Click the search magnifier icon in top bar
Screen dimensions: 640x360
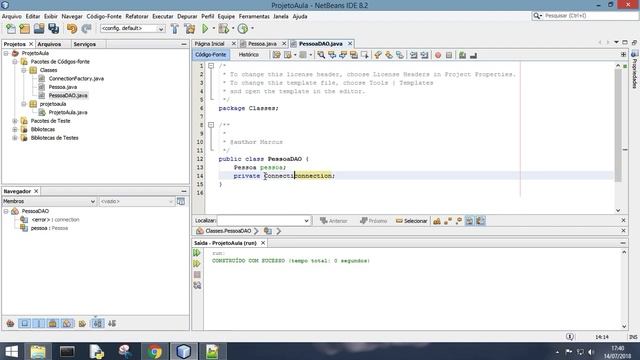click(536, 16)
